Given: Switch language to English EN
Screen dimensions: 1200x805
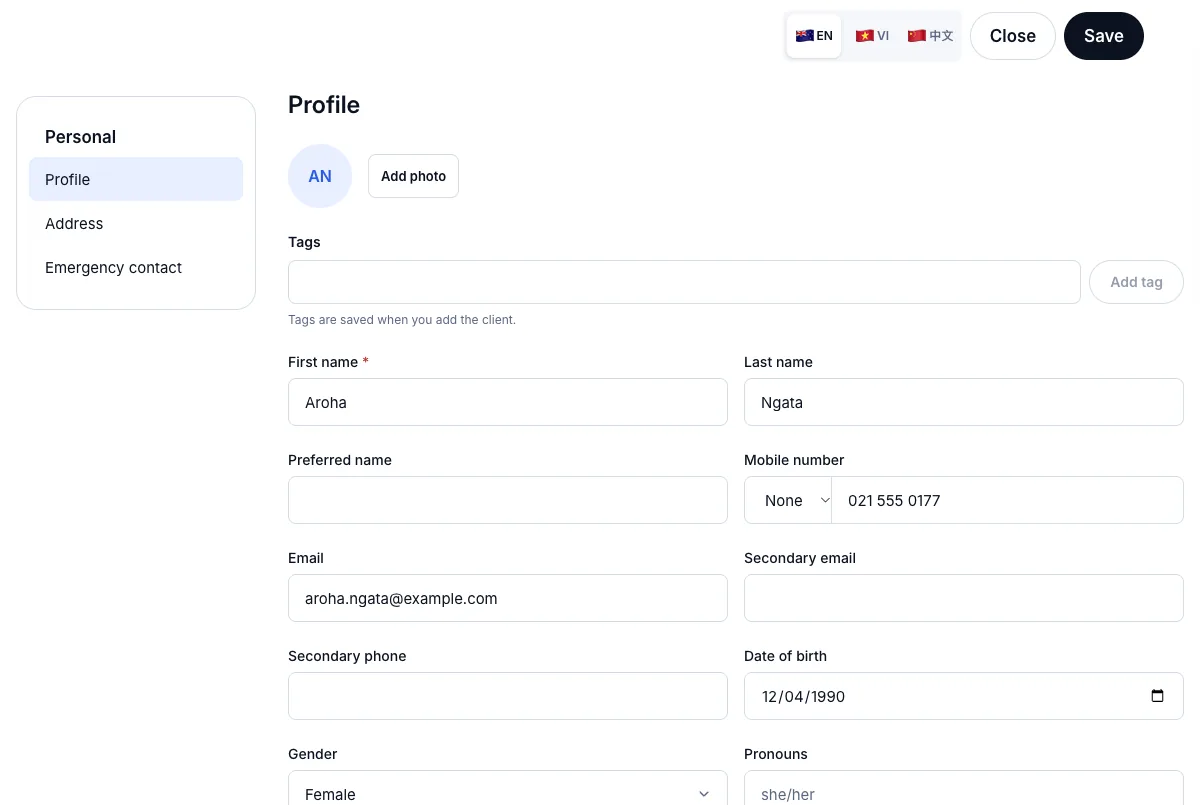Looking at the screenshot, I should tap(814, 36).
